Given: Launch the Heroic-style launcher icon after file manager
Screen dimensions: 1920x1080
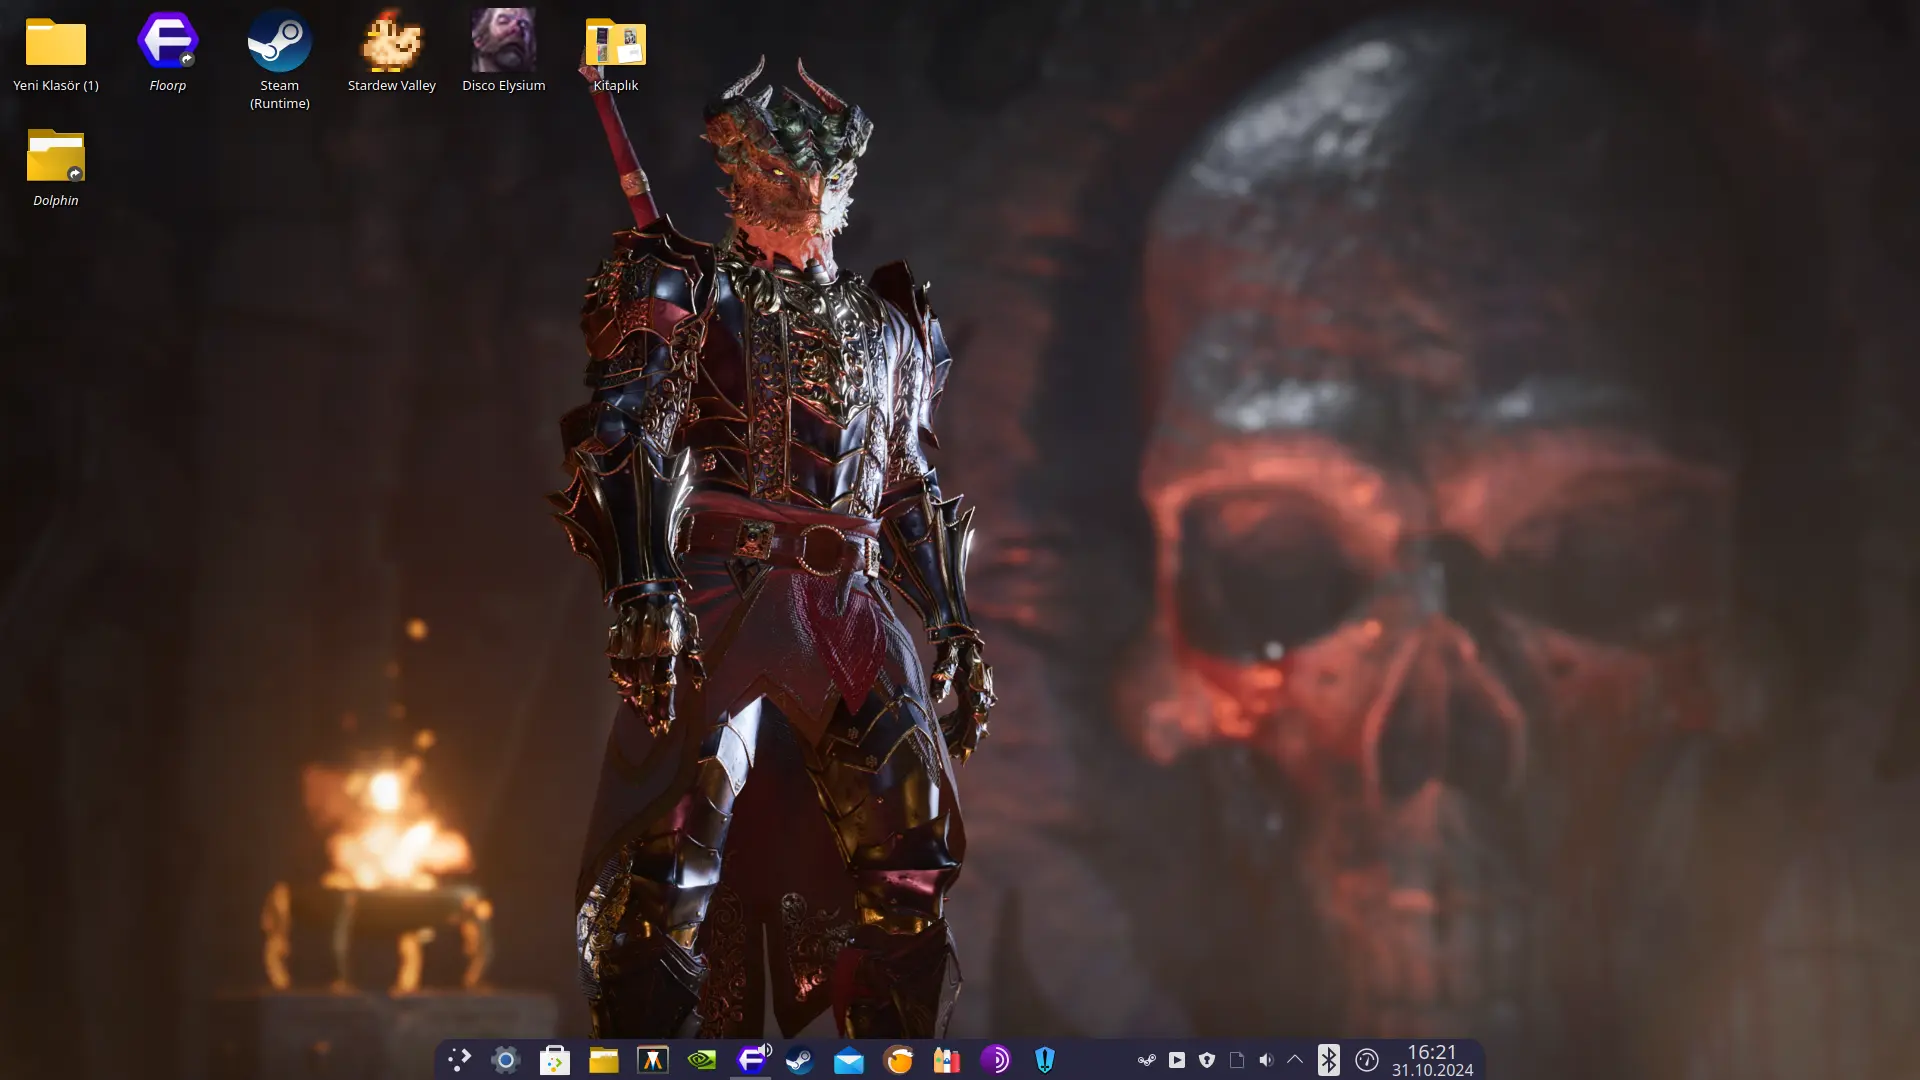Looking at the screenshot, I should [653, 1060].
